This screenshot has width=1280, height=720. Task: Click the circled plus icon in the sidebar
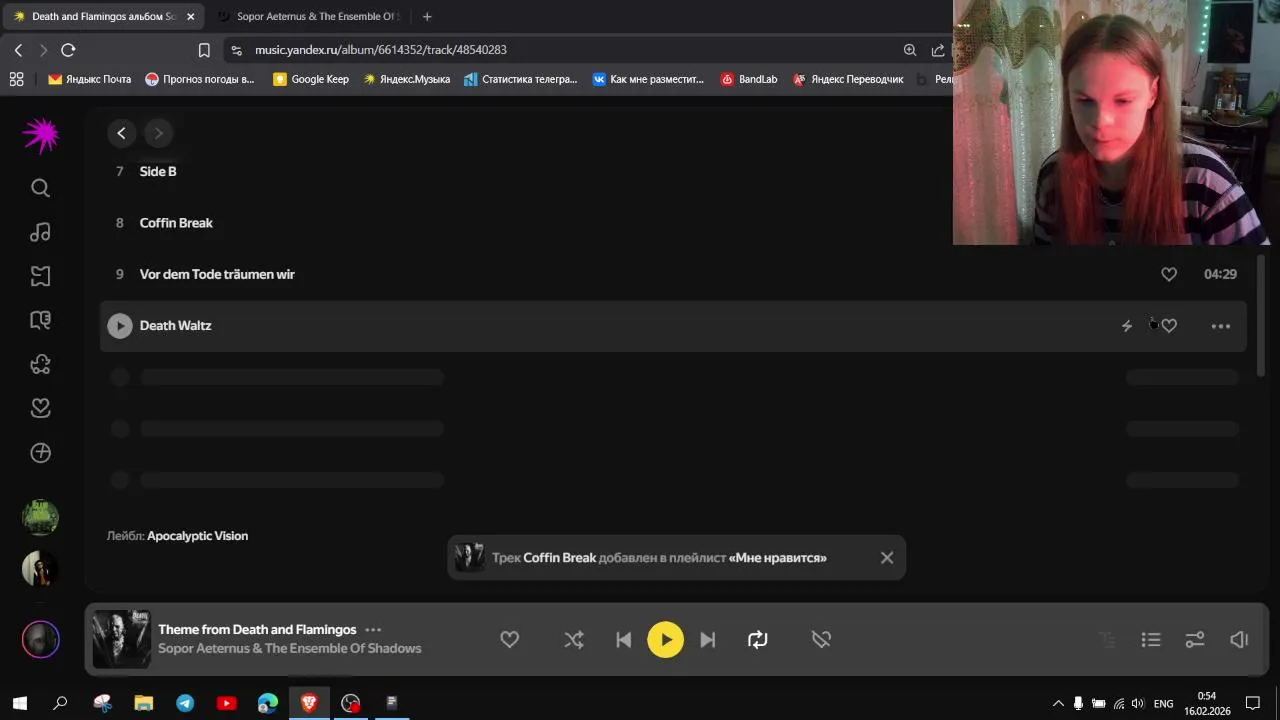40,453
